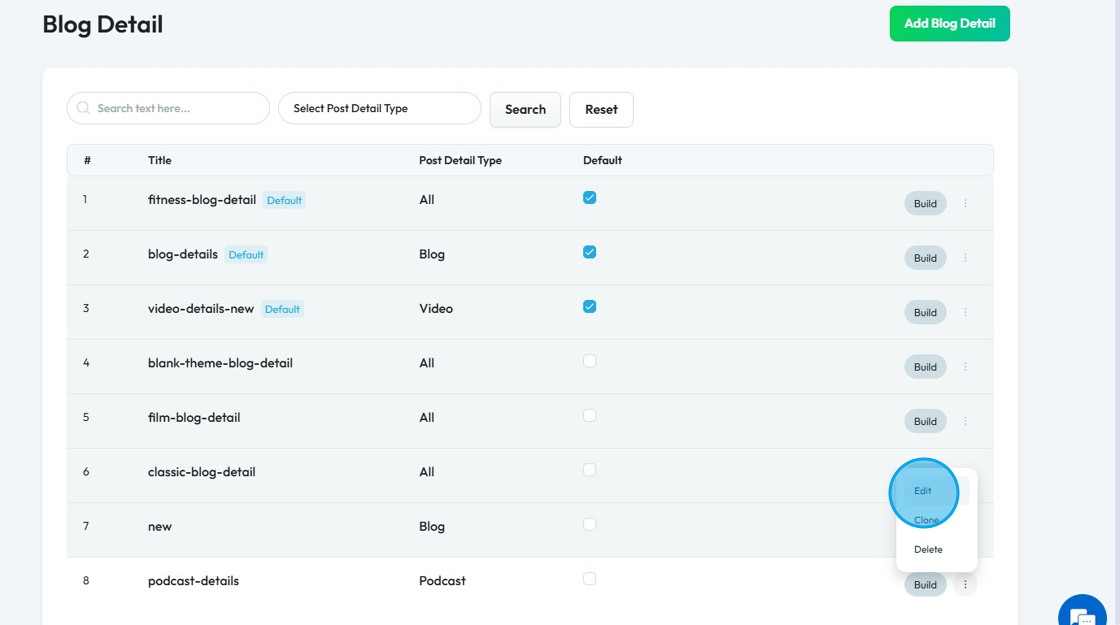Click the Reset button

[601, 109]
